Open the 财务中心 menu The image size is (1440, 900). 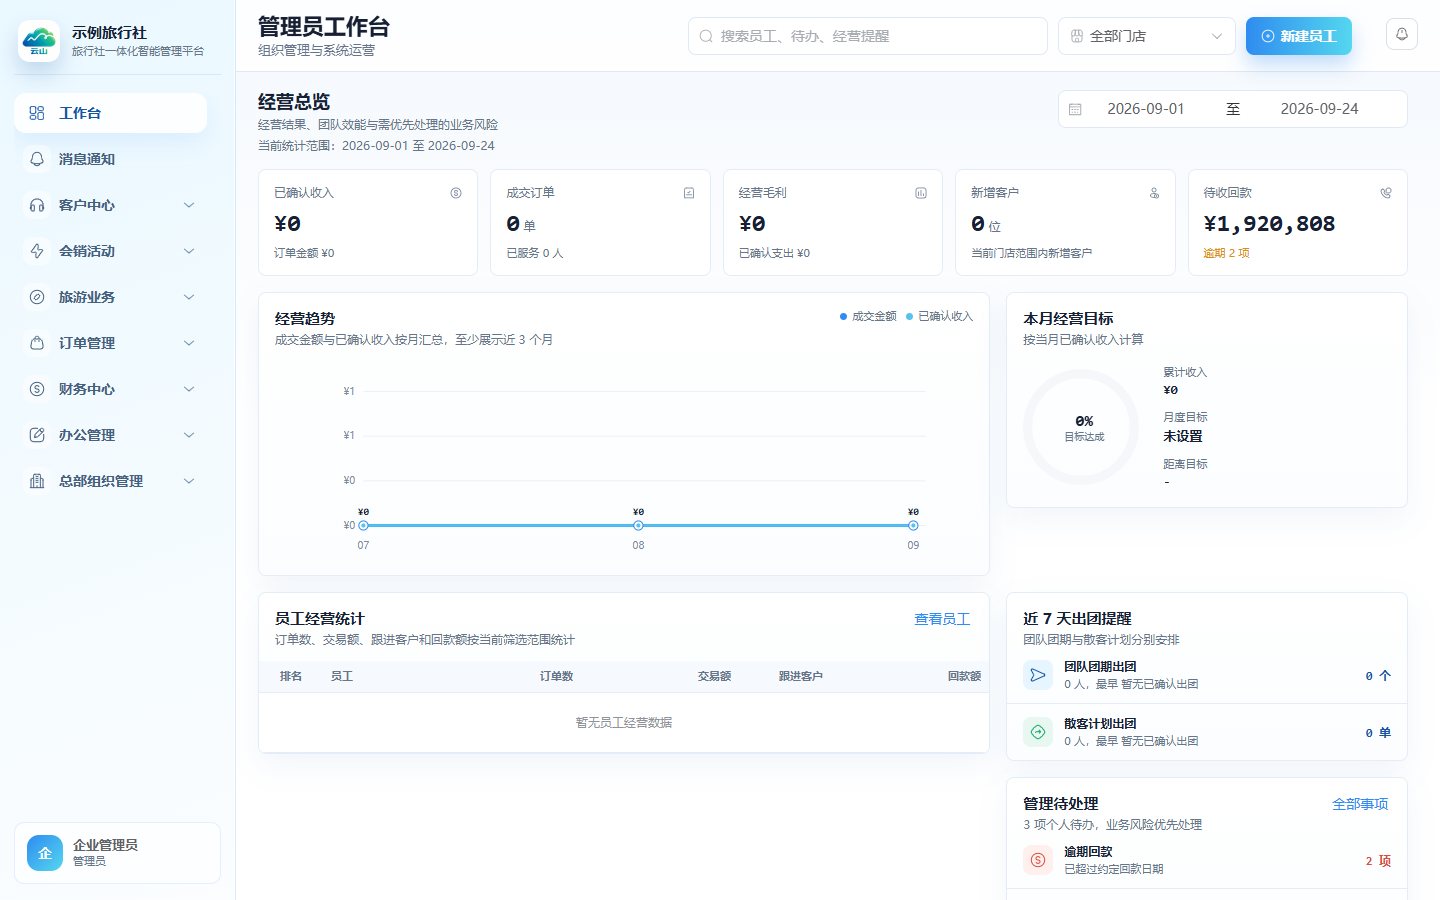[111, 389]
